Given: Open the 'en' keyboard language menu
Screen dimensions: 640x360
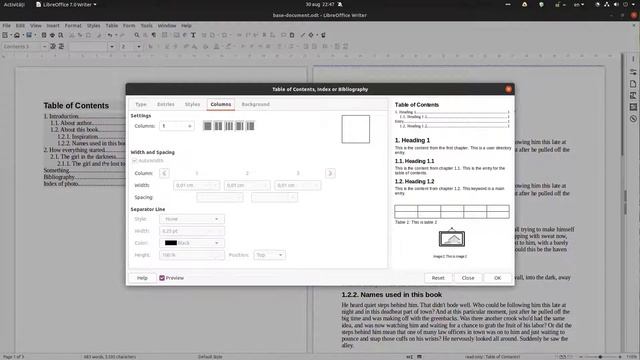Looking at the screenshot, I should (x=579, y=4).
